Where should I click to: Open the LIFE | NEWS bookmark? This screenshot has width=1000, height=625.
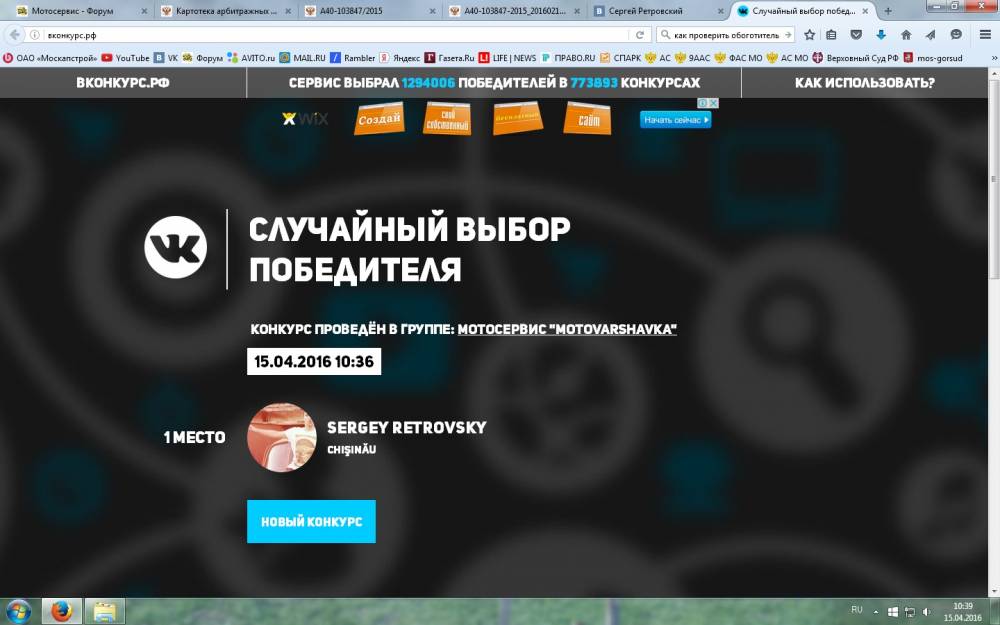[508, 58]
